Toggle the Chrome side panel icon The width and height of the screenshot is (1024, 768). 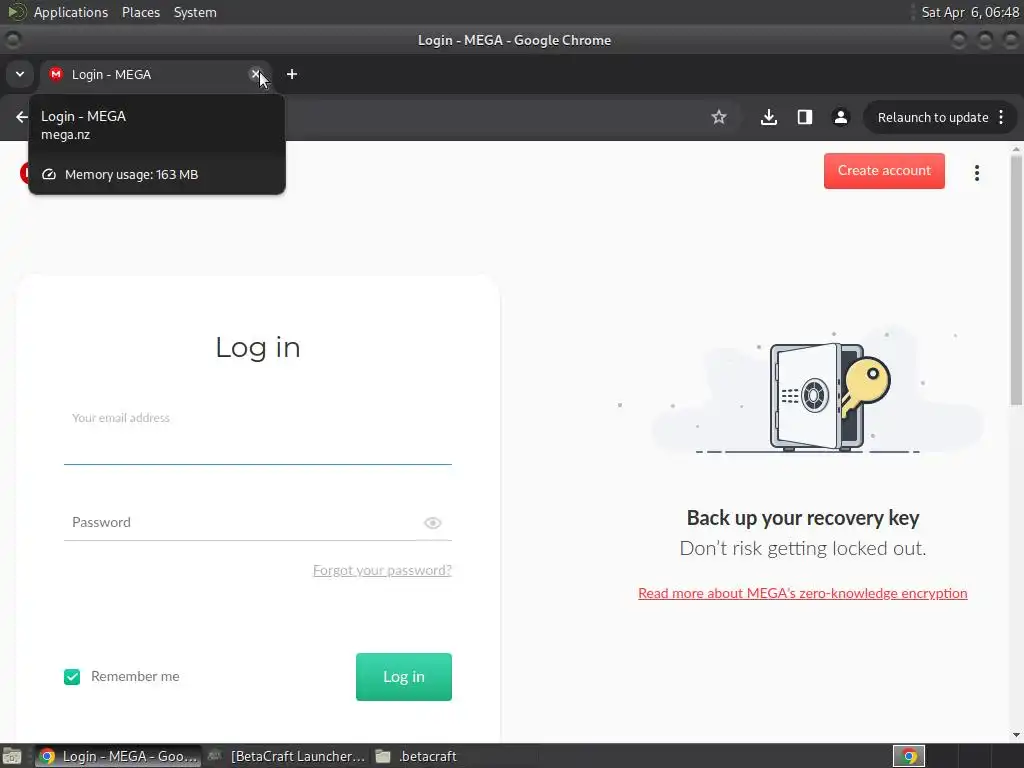click(805, 117)
